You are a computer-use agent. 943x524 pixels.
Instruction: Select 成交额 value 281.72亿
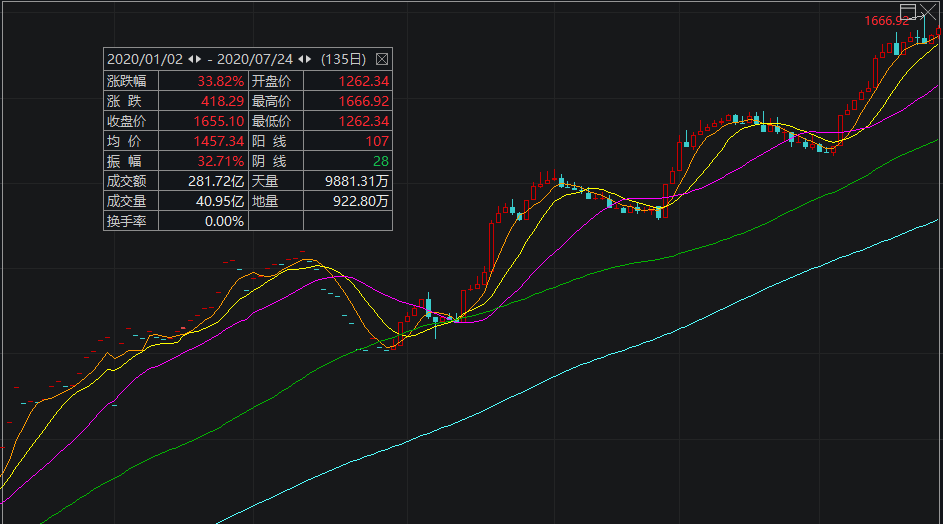216,180
